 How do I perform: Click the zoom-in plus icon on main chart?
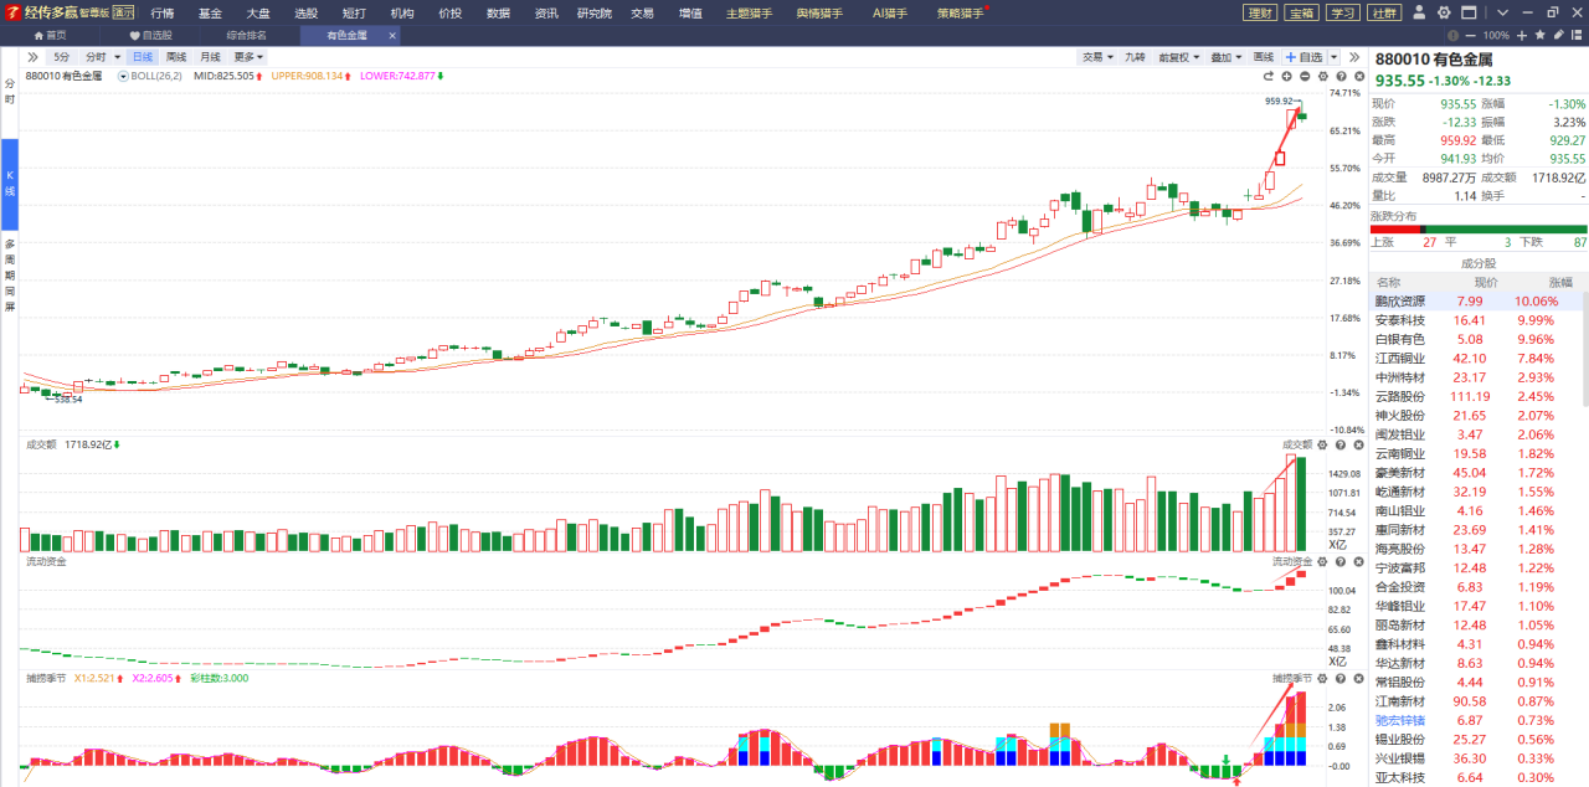(x=1287, y=76)
